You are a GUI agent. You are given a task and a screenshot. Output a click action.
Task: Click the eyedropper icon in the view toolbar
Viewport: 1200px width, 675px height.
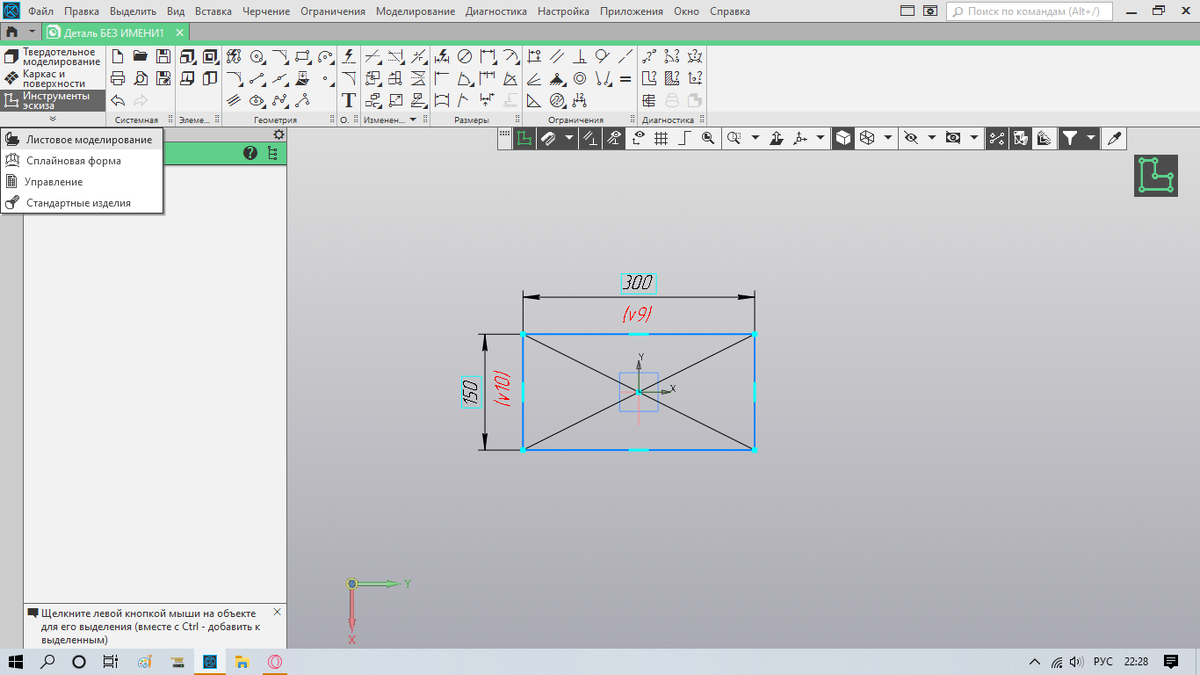(x=1113, y=138)
